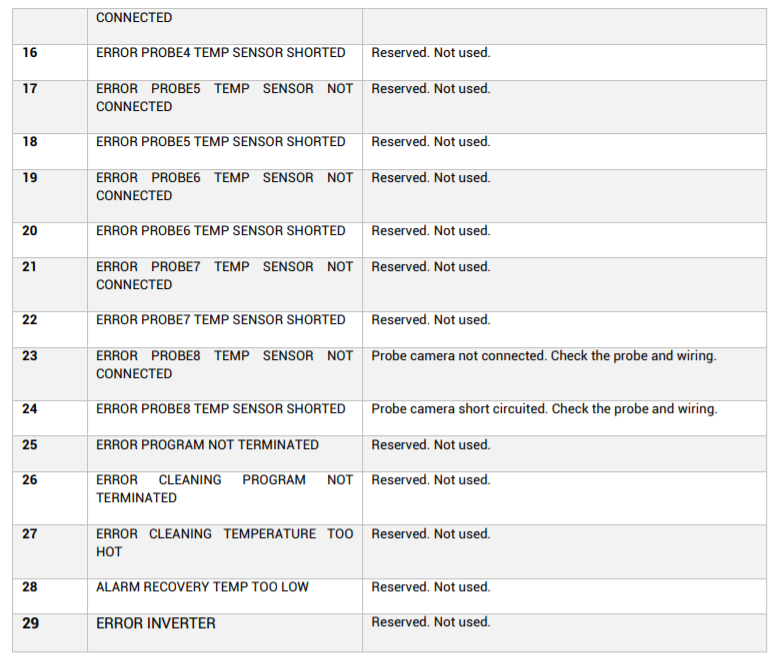Click the 'Probe camera short circuited' description
Screen dimensions: 780x654
(x=544, y=409)
